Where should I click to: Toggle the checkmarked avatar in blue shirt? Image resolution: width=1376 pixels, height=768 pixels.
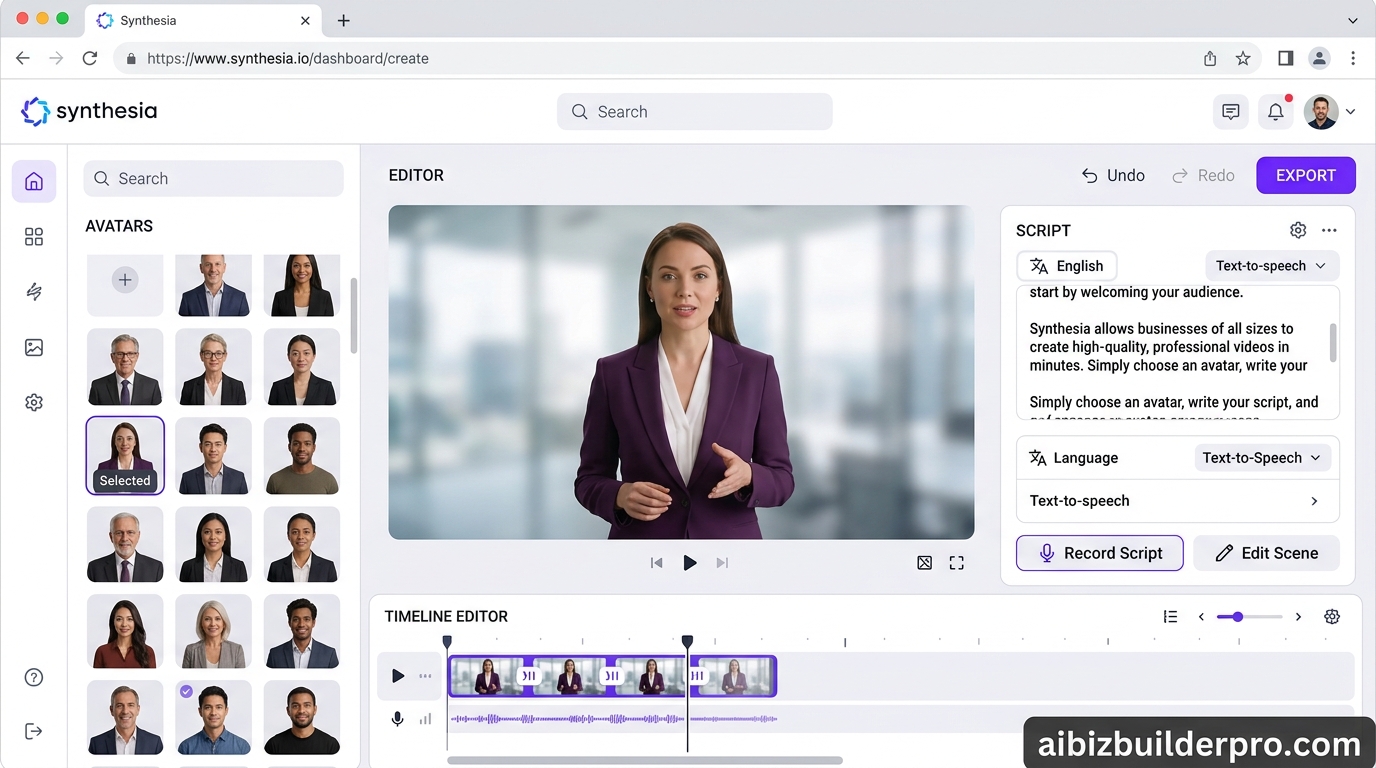point(213,717)
